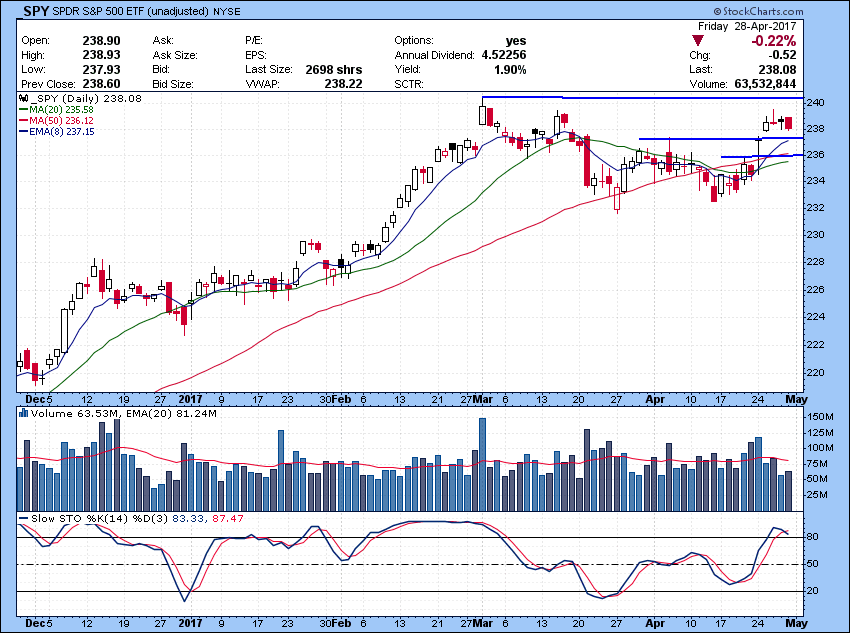Click the VWAP value 238.22
Viewport: 850px width, 633px height.
343,84
